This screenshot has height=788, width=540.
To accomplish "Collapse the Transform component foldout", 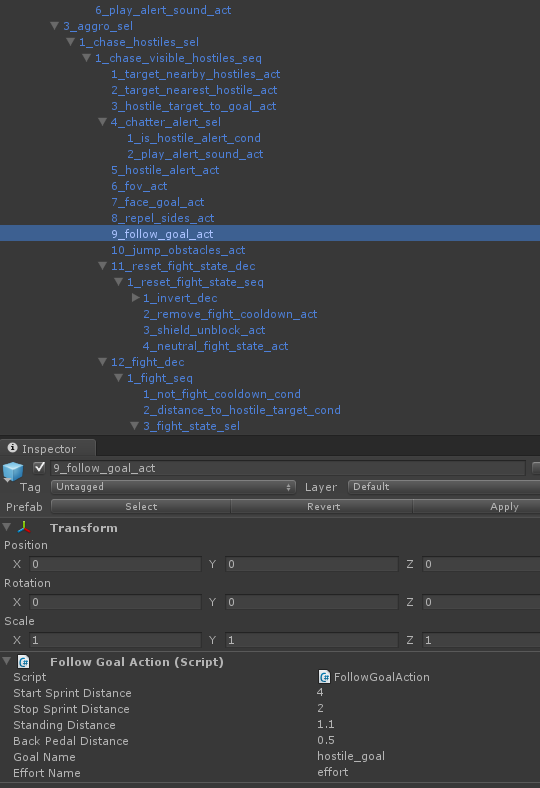I will (7, 527).
